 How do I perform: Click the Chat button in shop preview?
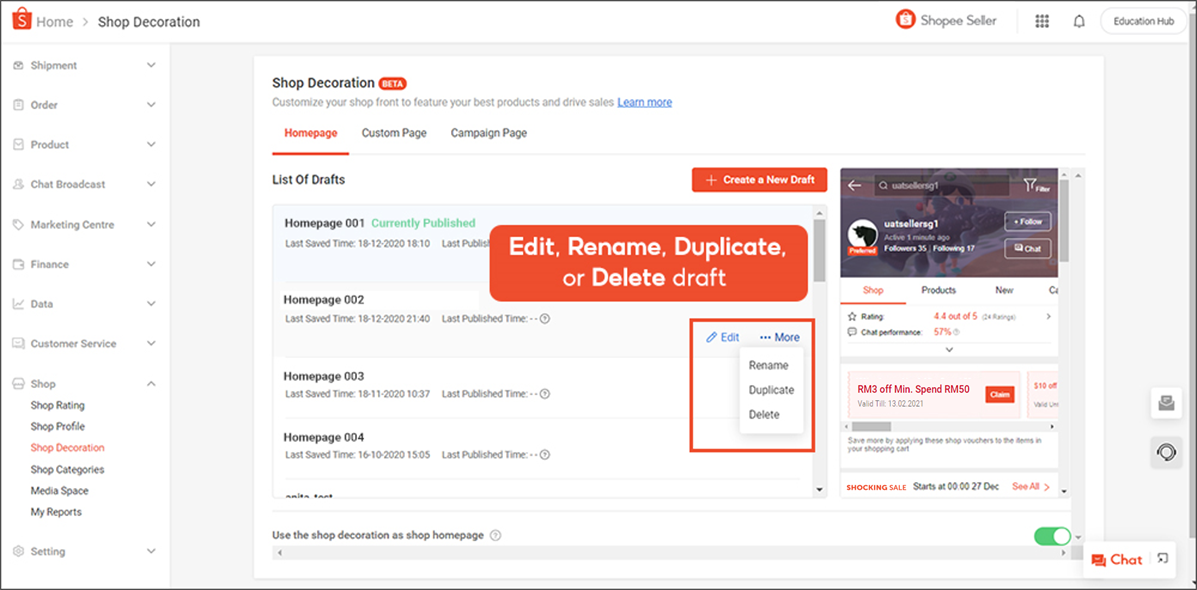tap(1028, 249)
